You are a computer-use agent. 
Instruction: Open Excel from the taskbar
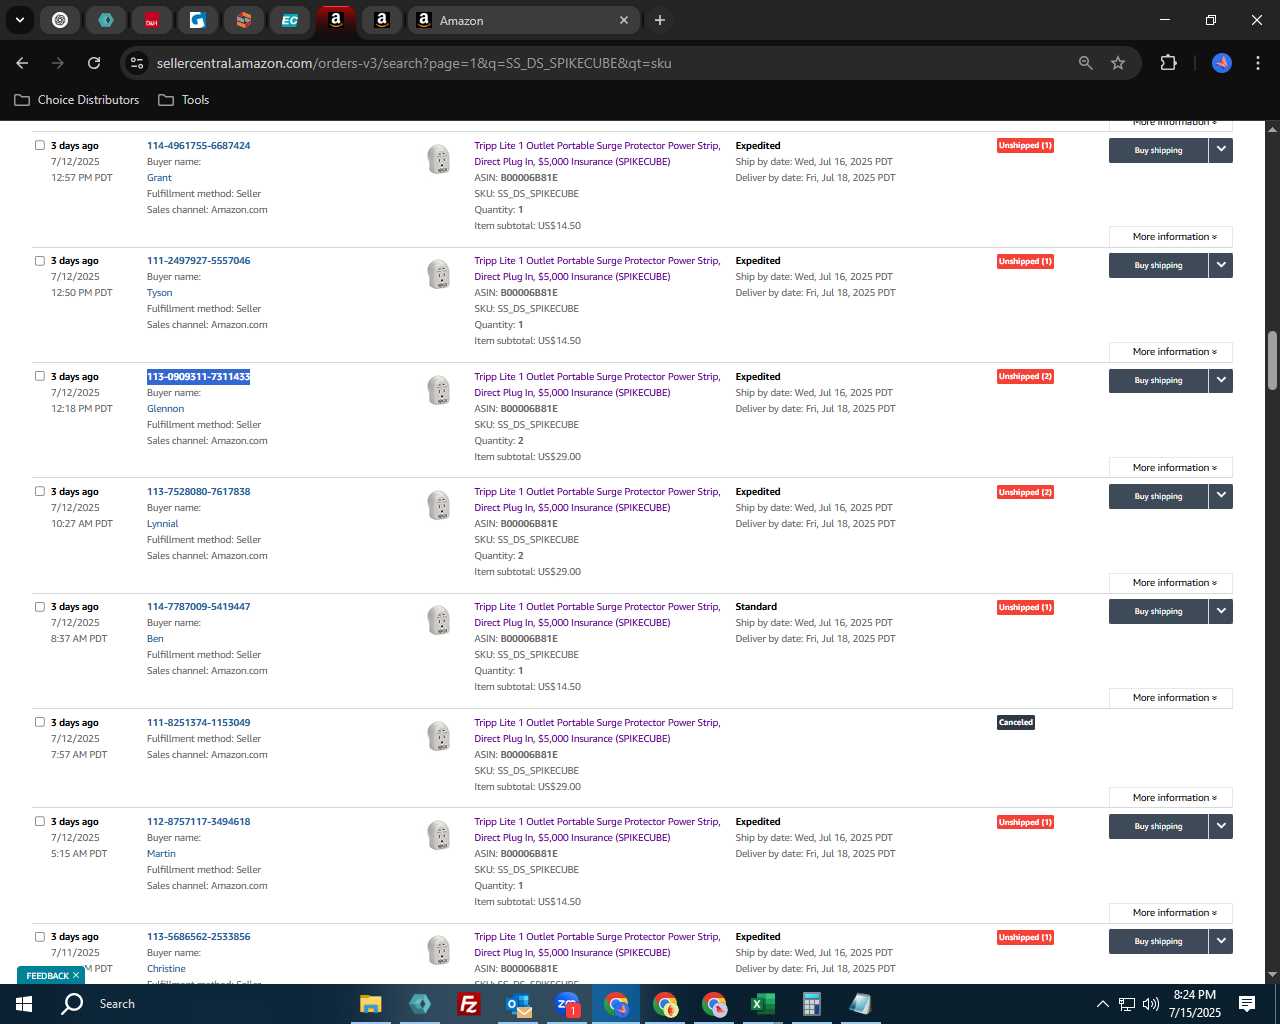(762, 1004)
